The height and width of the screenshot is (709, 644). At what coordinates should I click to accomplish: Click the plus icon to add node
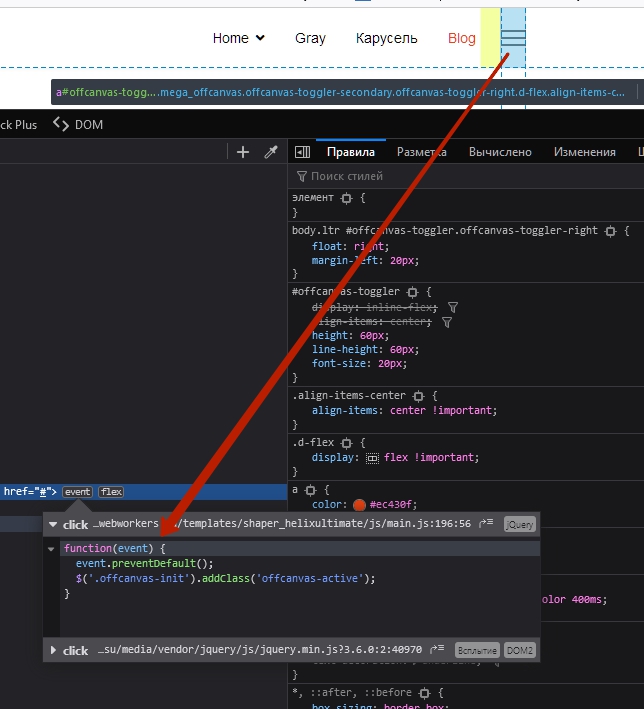pos(242,152)
